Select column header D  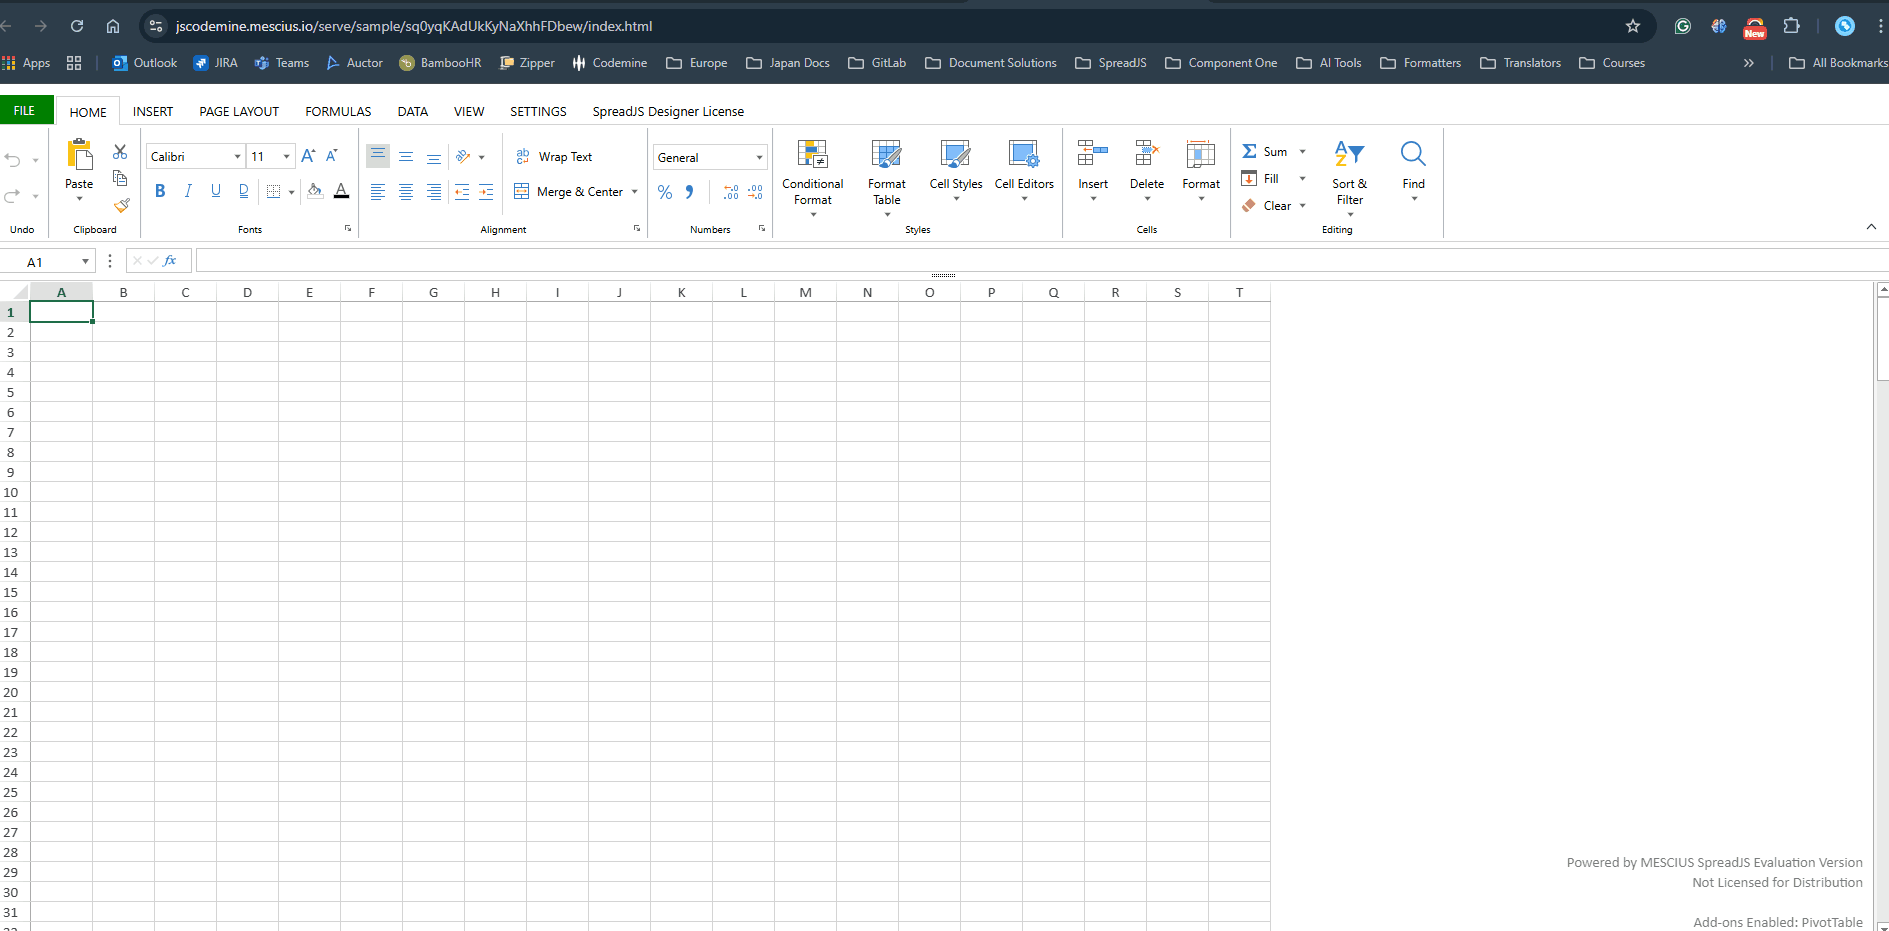point(247,292)
